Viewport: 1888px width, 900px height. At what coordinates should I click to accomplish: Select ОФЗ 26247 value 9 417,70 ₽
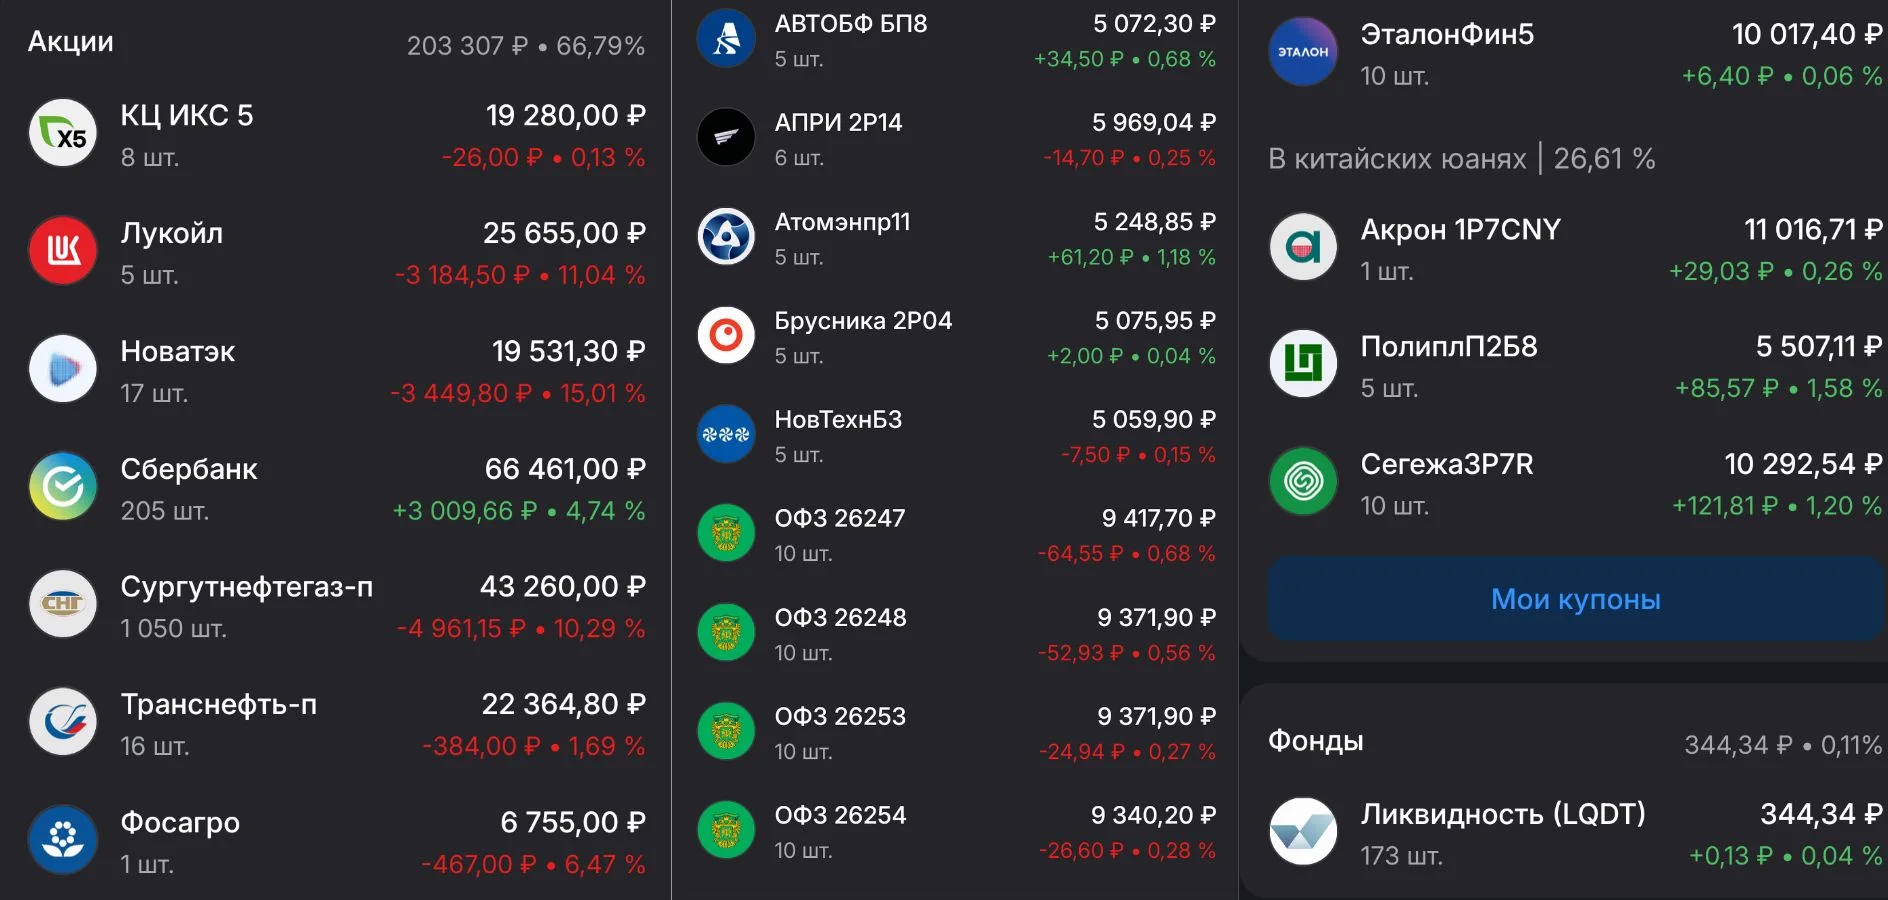tap(1159, 518)
